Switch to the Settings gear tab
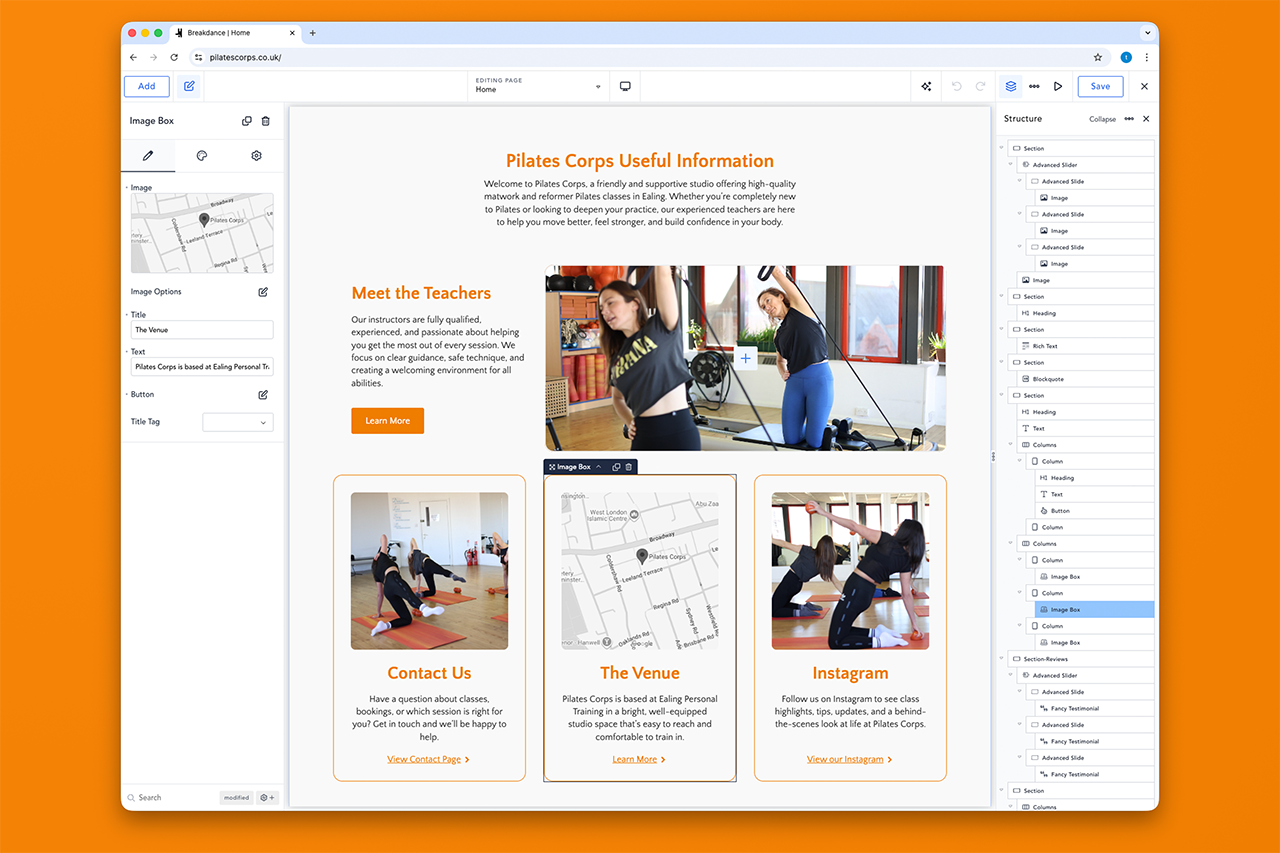 click(256, 156)
